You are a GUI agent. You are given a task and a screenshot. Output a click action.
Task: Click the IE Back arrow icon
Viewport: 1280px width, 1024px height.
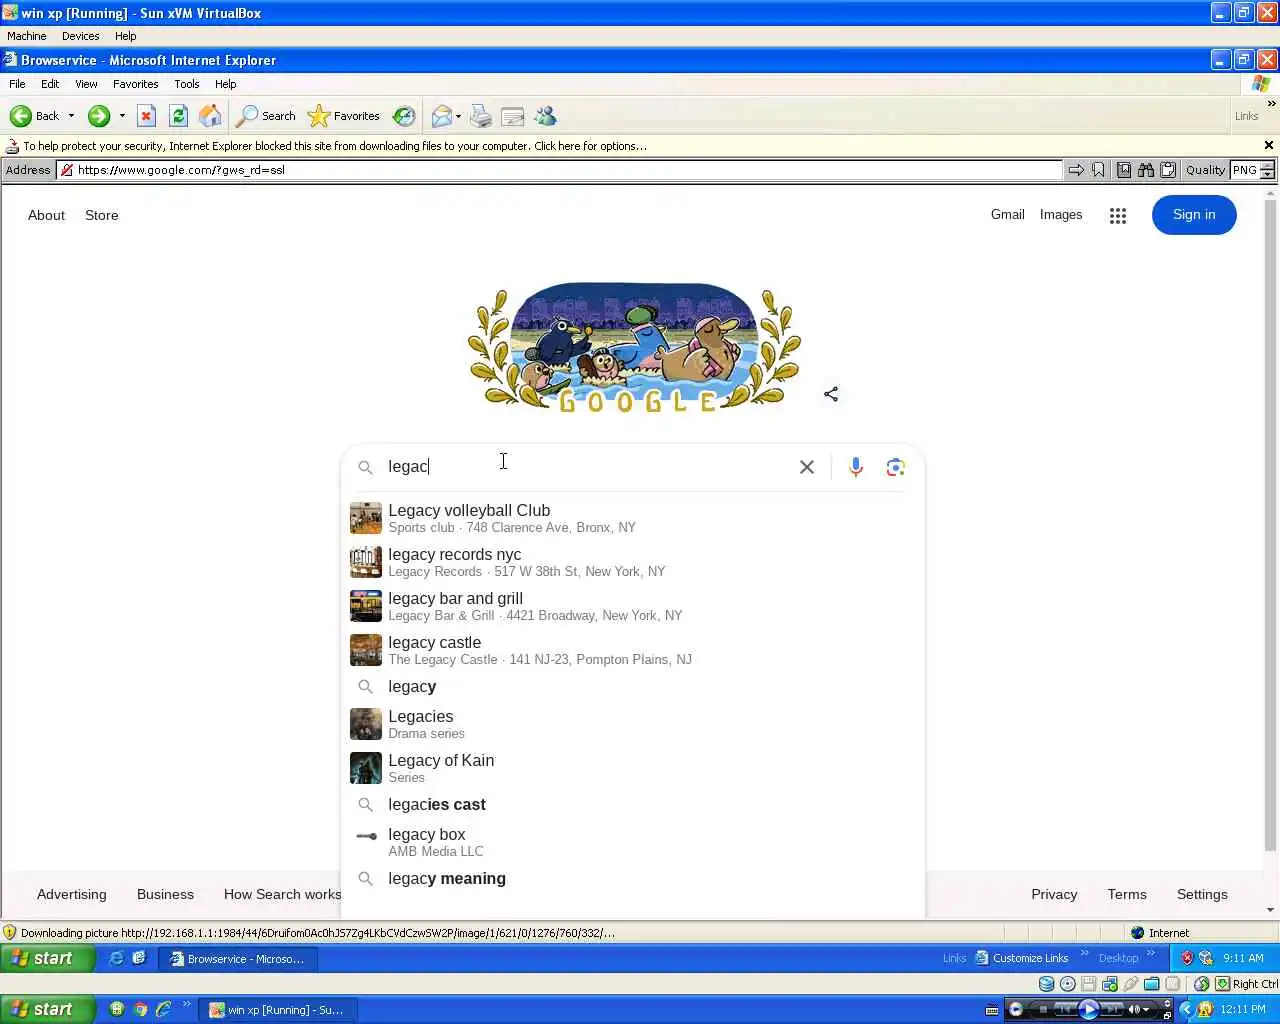pos(21,116)
